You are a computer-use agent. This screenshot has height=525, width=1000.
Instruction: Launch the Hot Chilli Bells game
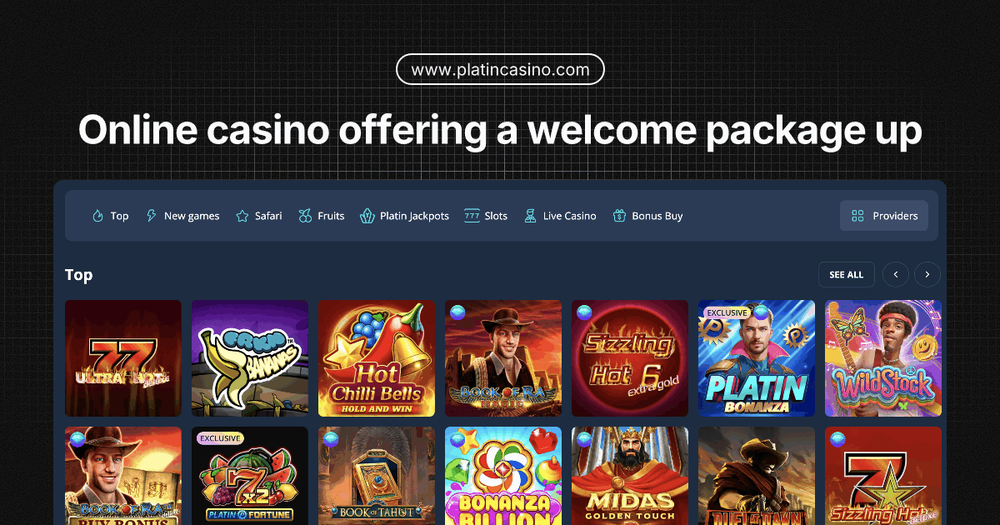click(x=376, y=359)
